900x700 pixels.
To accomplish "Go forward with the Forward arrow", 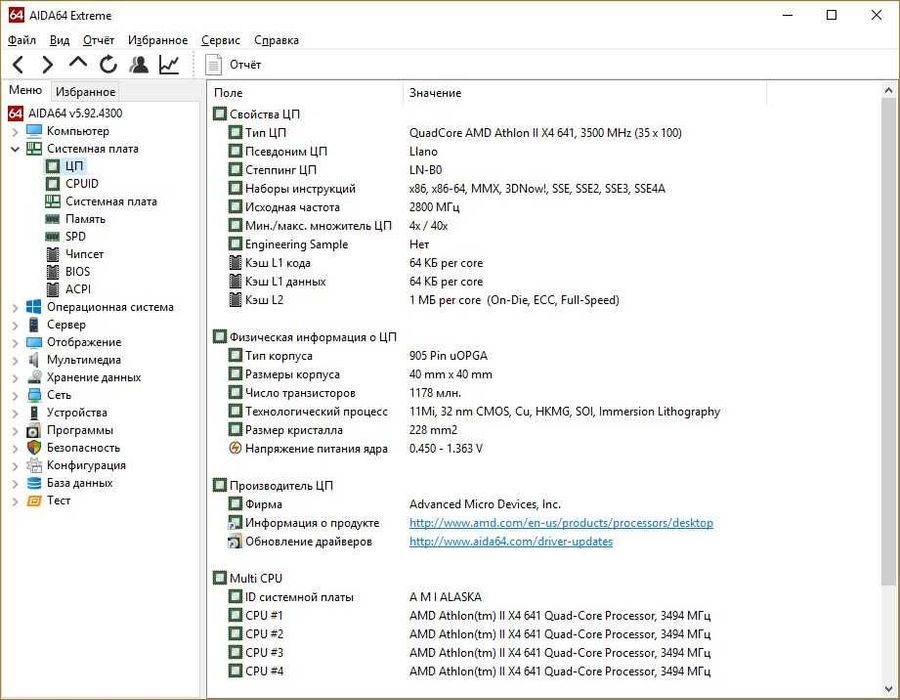I will click(x=48, y=64).
